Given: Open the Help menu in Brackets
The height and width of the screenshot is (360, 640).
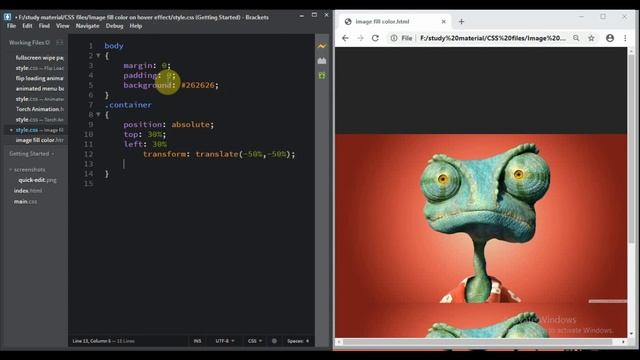Looking at the screenshot, I should [x=136, y=26].
